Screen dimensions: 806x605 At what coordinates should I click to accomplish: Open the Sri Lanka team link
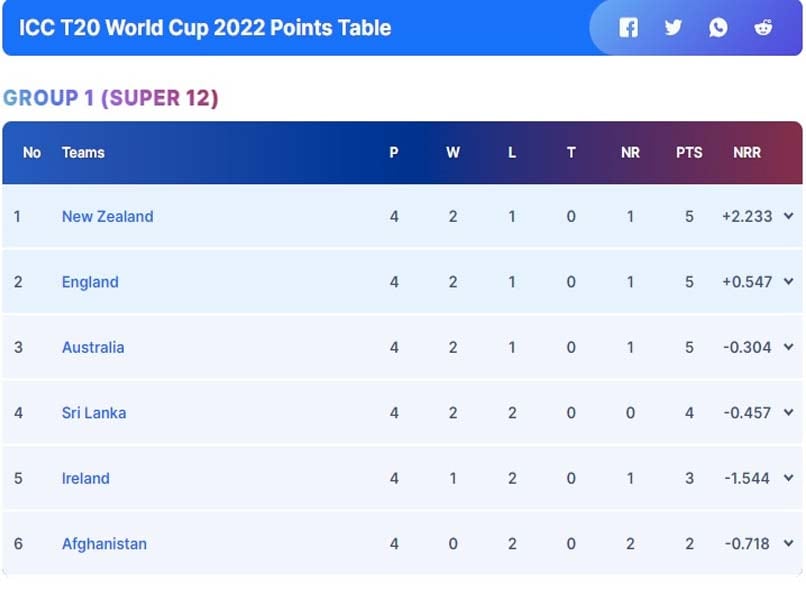point(94,413)
